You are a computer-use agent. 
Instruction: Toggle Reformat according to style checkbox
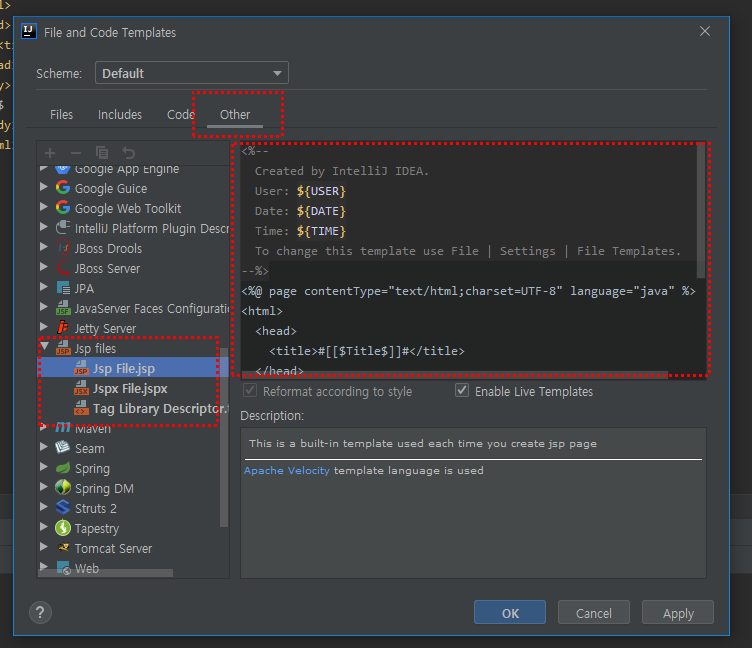click(x=250, y=390)
